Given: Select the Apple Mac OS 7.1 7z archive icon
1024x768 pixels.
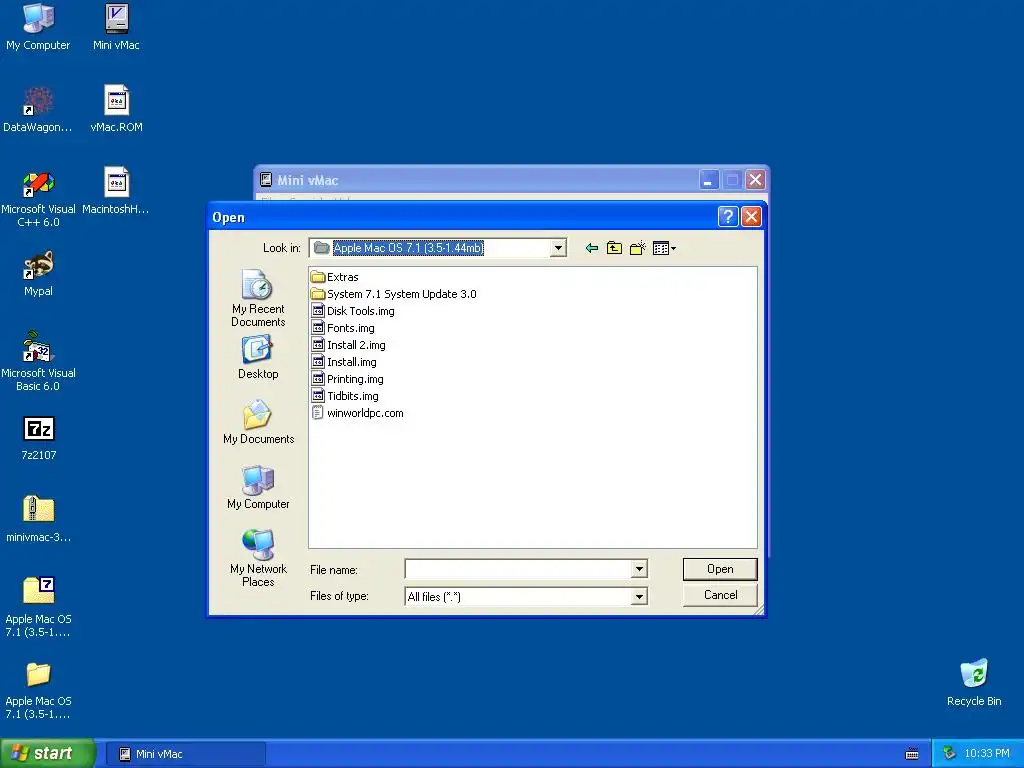Looking at the screenshot, I should 38,607.
